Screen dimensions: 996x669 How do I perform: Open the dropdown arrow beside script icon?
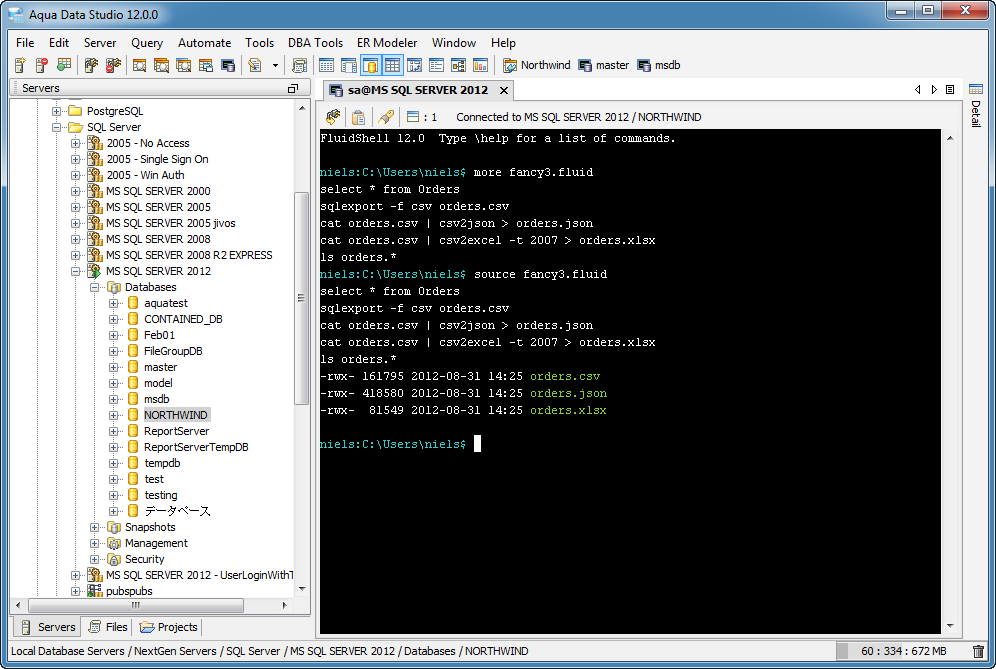(275, 65)
